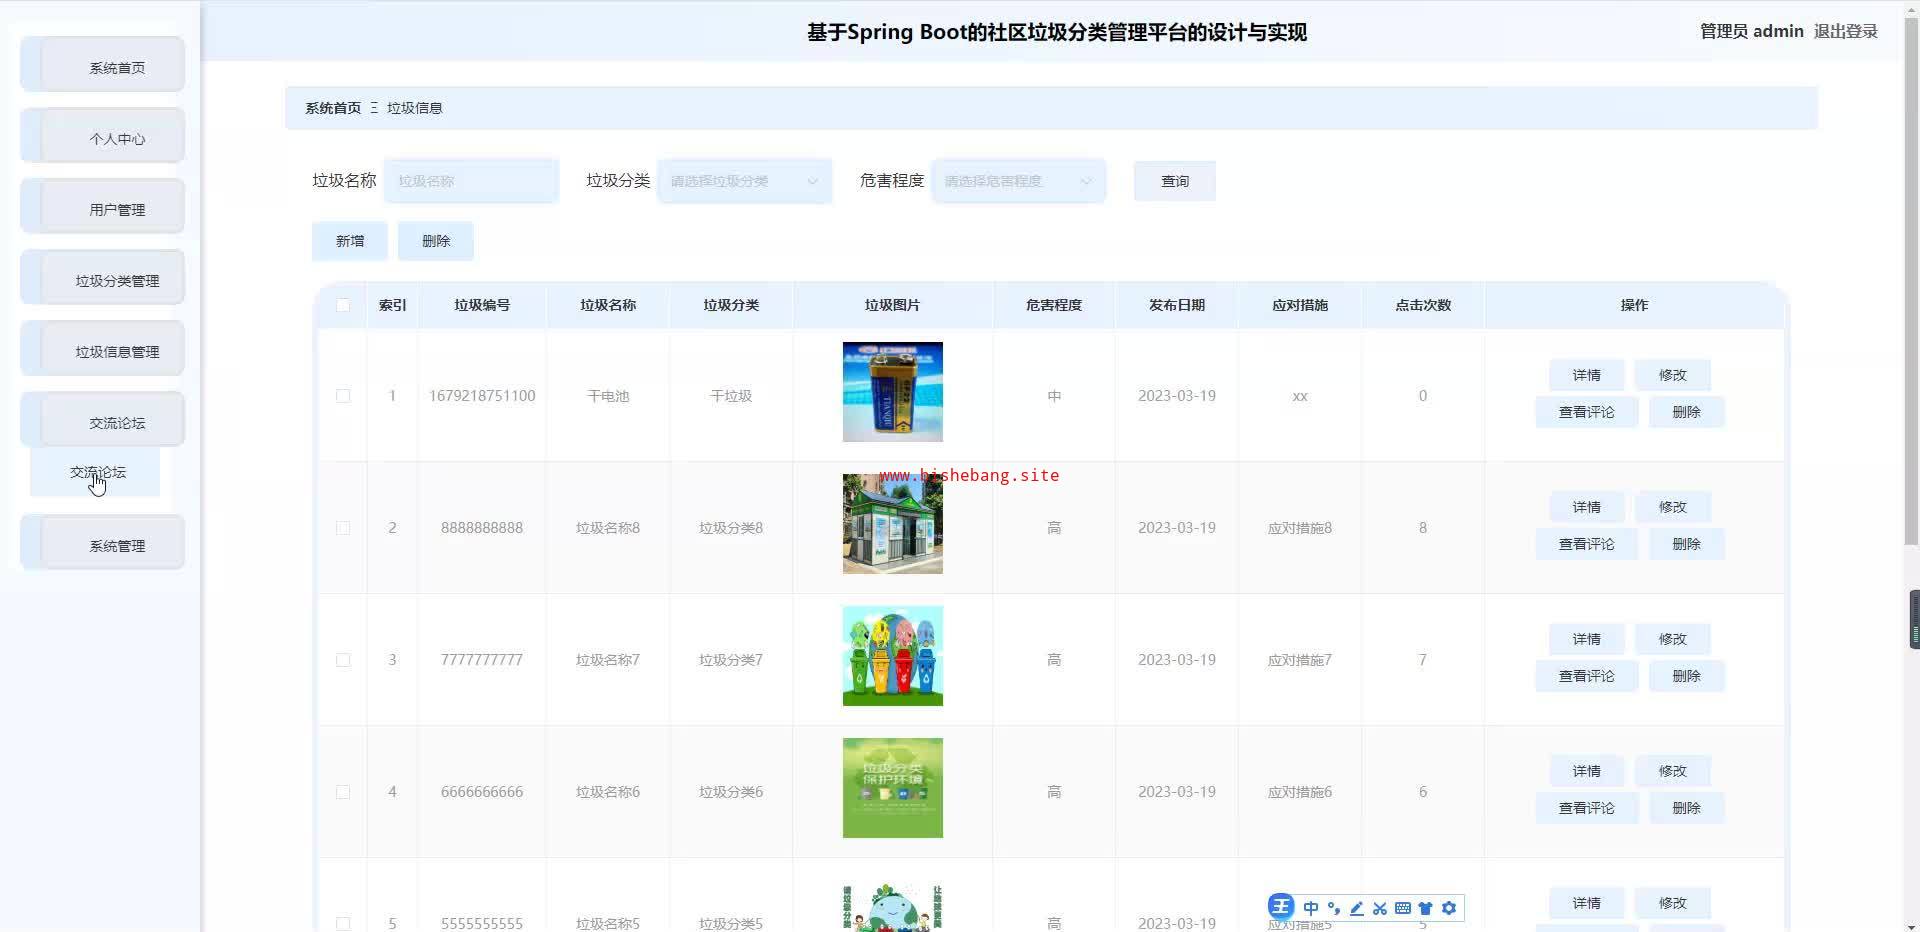Open the IME handwriting pen icon
This screenshot has width=1920, height=932.
[1357, 908]
